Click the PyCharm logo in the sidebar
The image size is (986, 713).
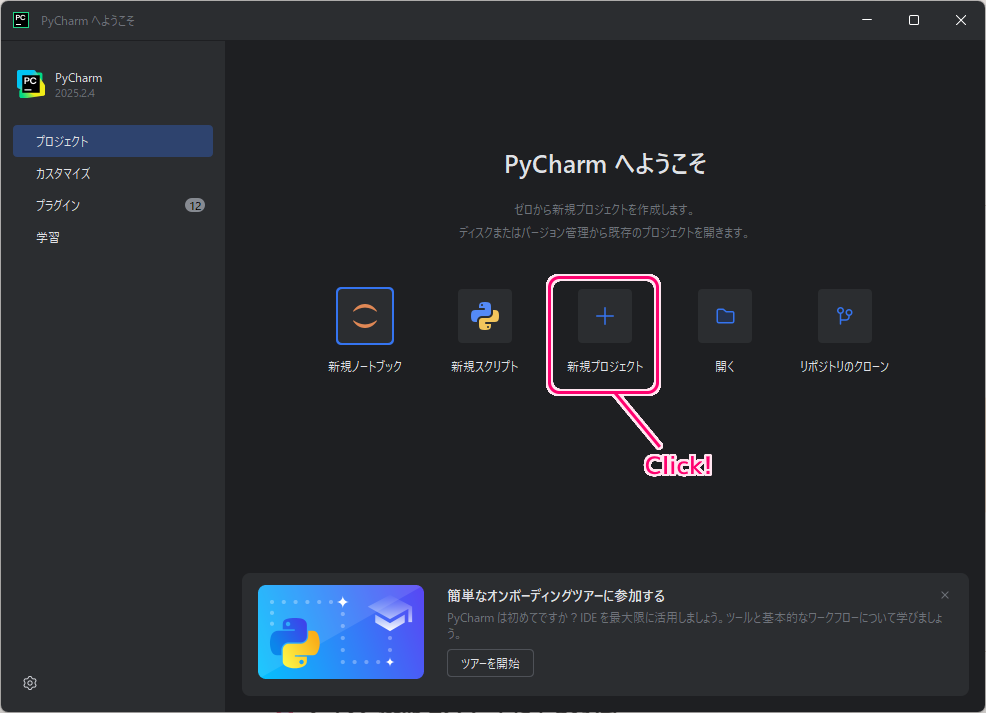tap(32, 84)
